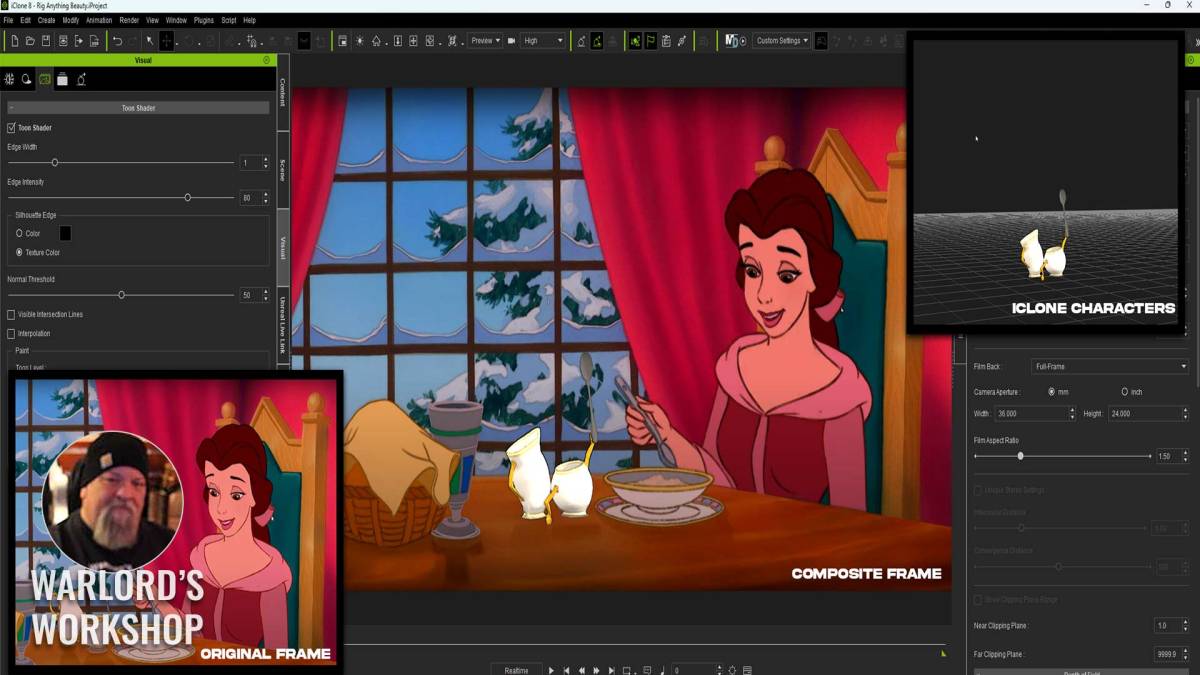
Task: Open the Create menu
Action: 46,20
